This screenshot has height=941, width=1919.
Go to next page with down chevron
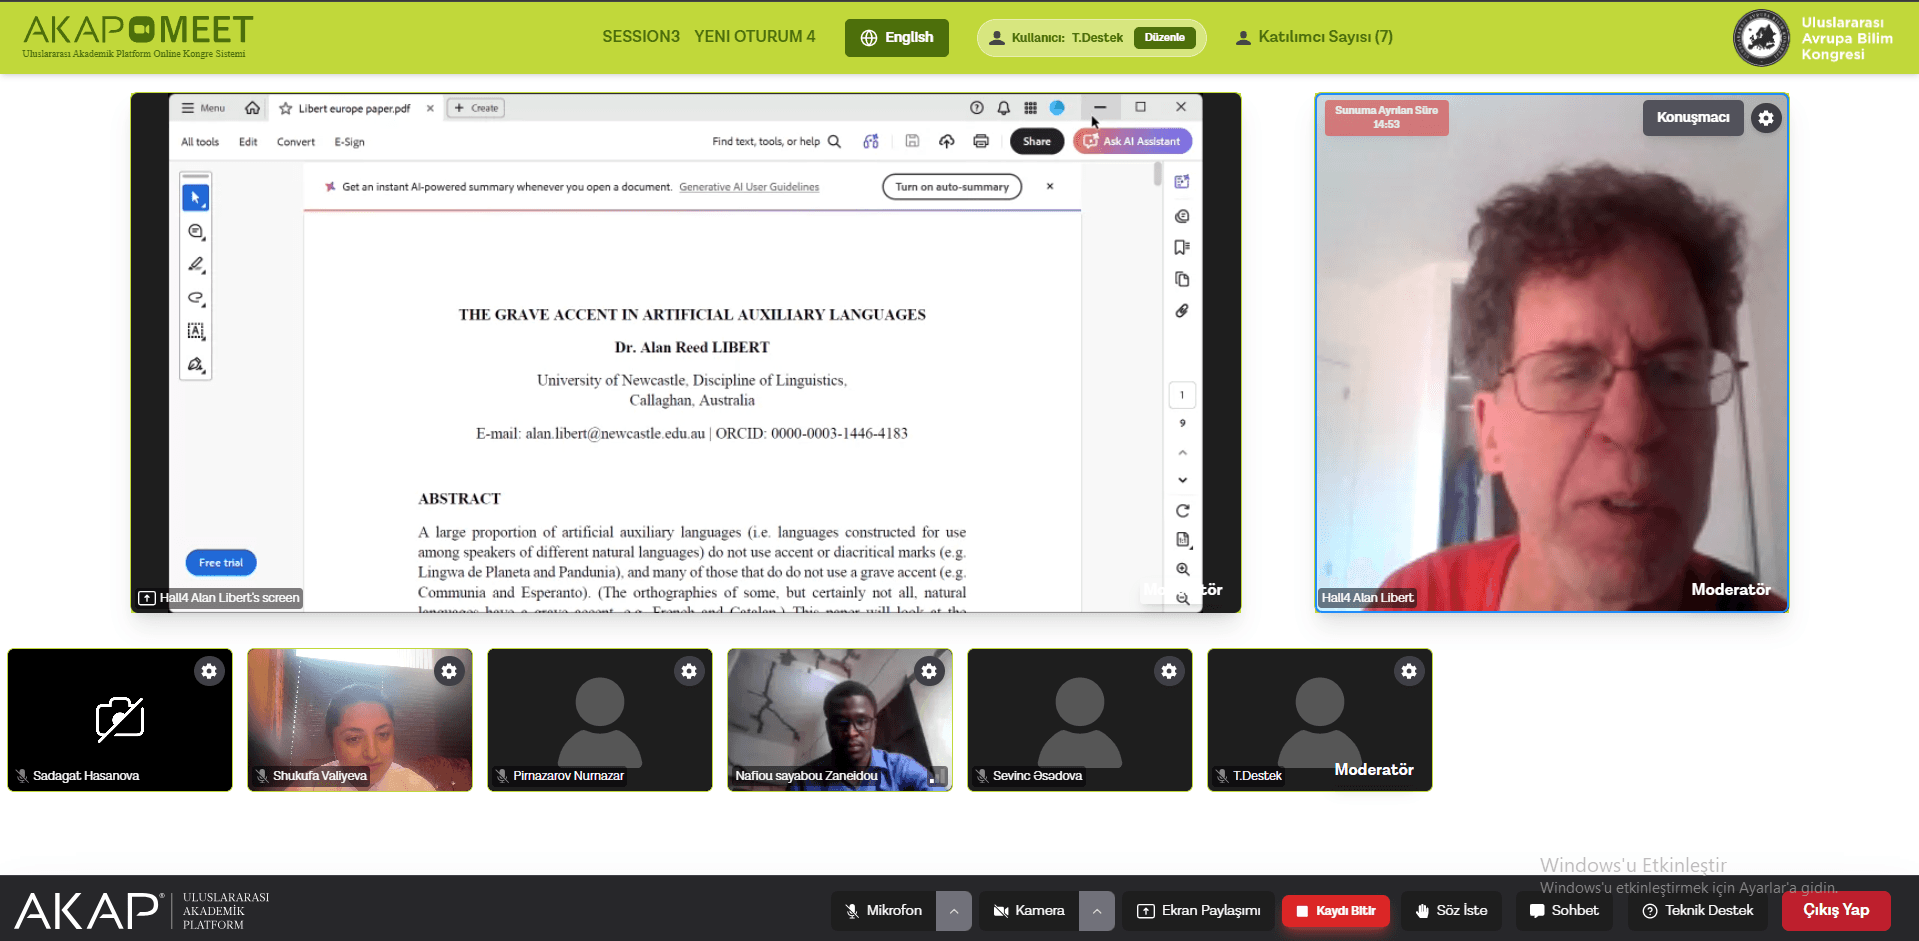tap(1182, 480)
